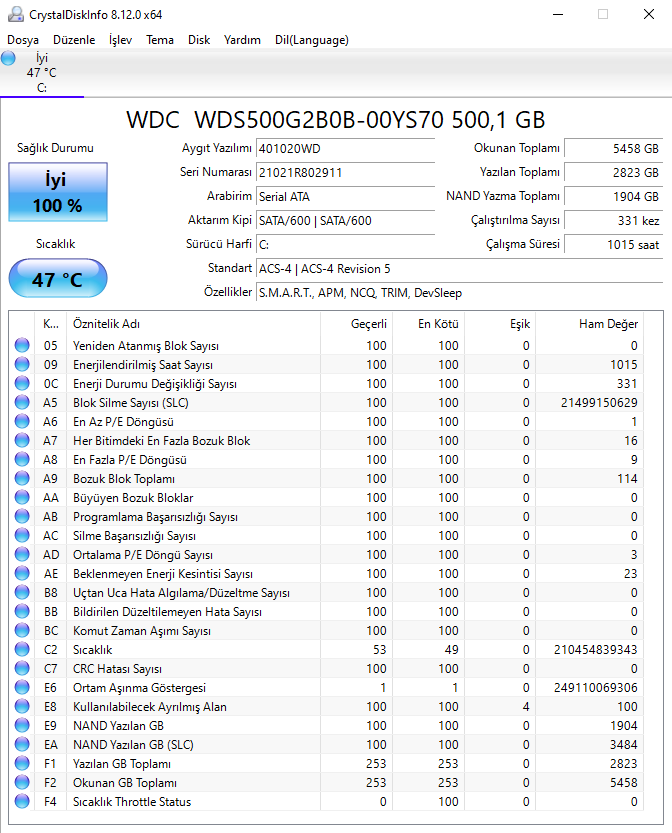Click the Aygıt Yazılımı field 401020WD
The height and width of the screenshot is (833, 672).
(345, 149)
